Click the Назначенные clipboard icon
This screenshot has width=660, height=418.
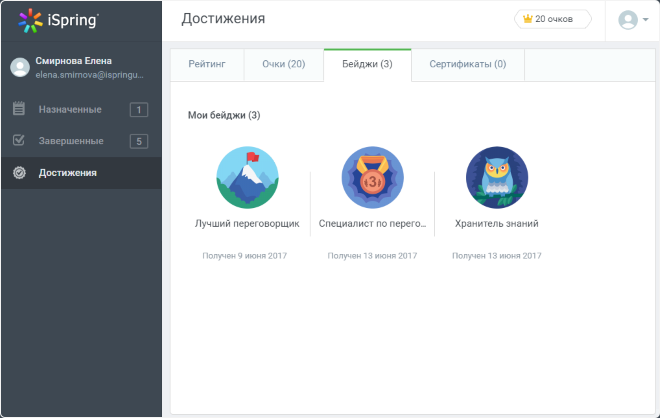coord(19,109)
